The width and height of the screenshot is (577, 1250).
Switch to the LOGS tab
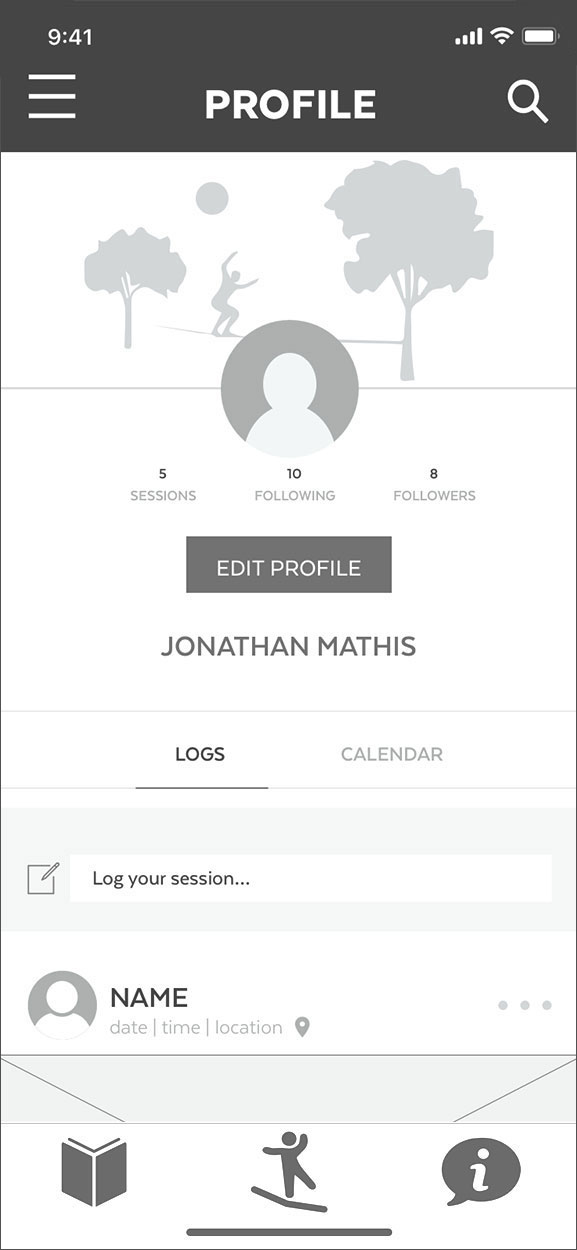(x=200, y=754)
